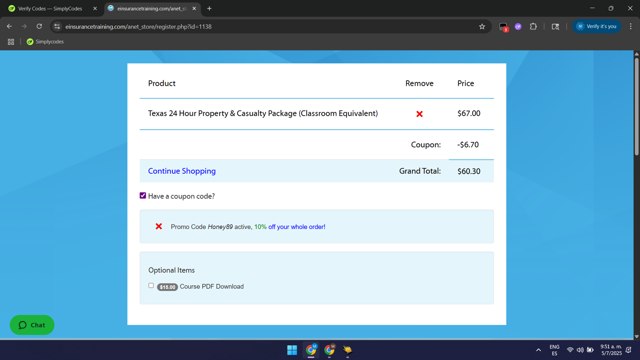The width and height of the screenshot is (640, 360).
Task: Close the Verify Codes SimplyCodes tab
Action: (95, 9)
